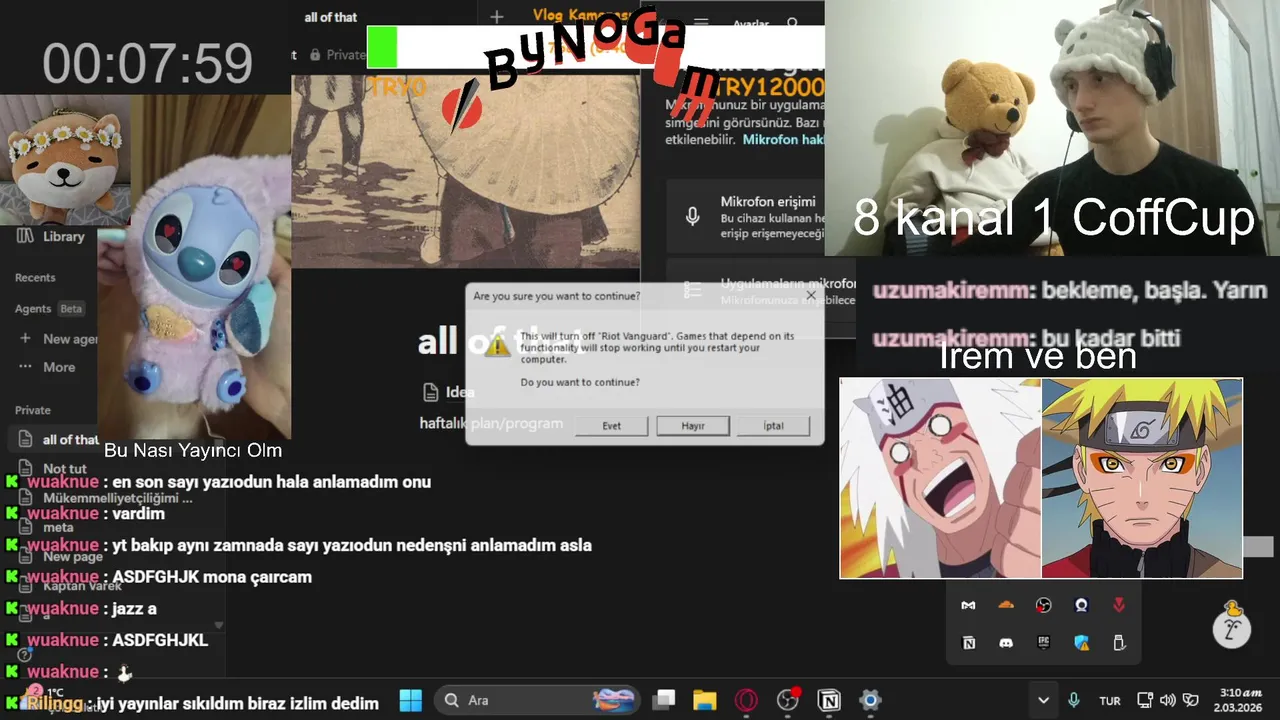Click the microphone indicator in system tray
Image resolution: width=1280 pixels, height=720 pixels.
coord(1074,700)
